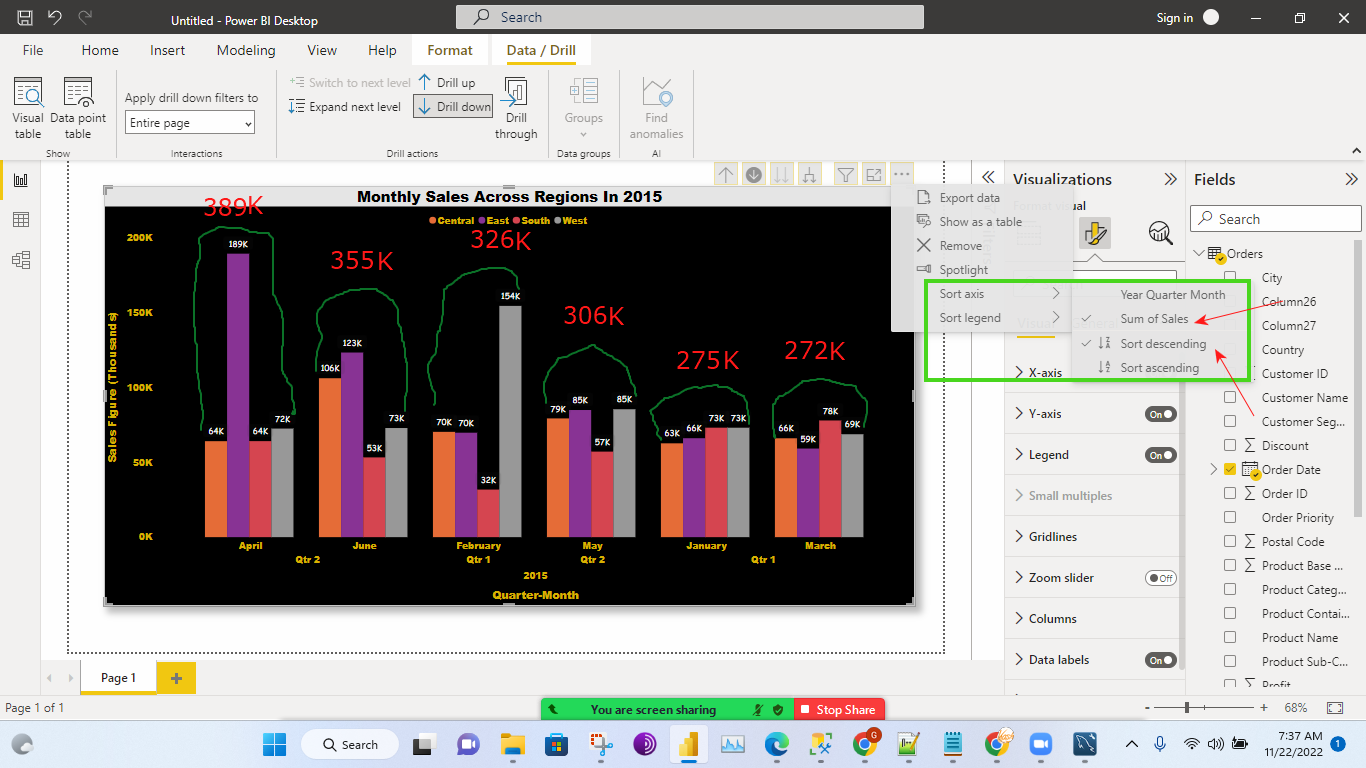The width and height of the screenshot is (1366, 768).
Task: Select Sort ascending in the submenu
Action: coord(1159,368)
